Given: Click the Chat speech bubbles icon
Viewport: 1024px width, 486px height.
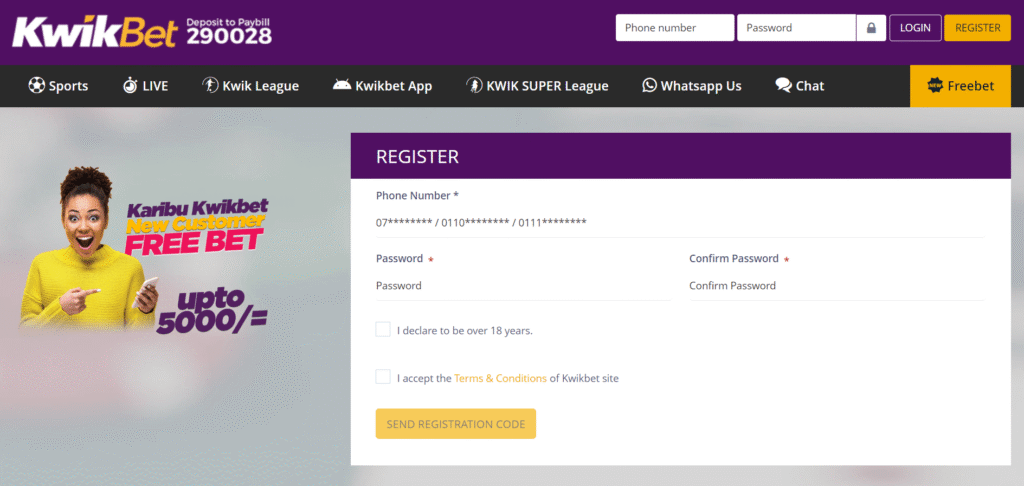Looking at the screenshot, I should [x=783, y=86].
